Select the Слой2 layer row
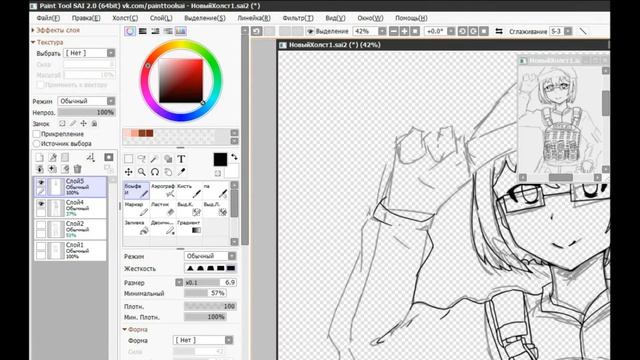 click(x=70, y=229)
